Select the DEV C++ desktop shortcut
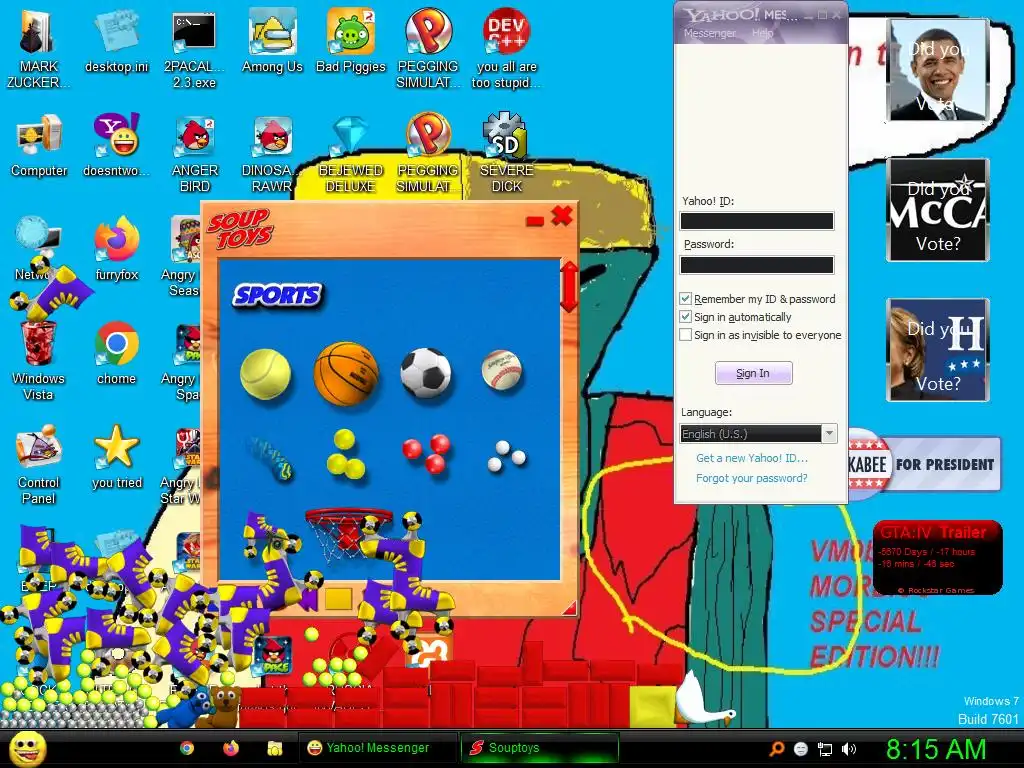 pos(506,48)
